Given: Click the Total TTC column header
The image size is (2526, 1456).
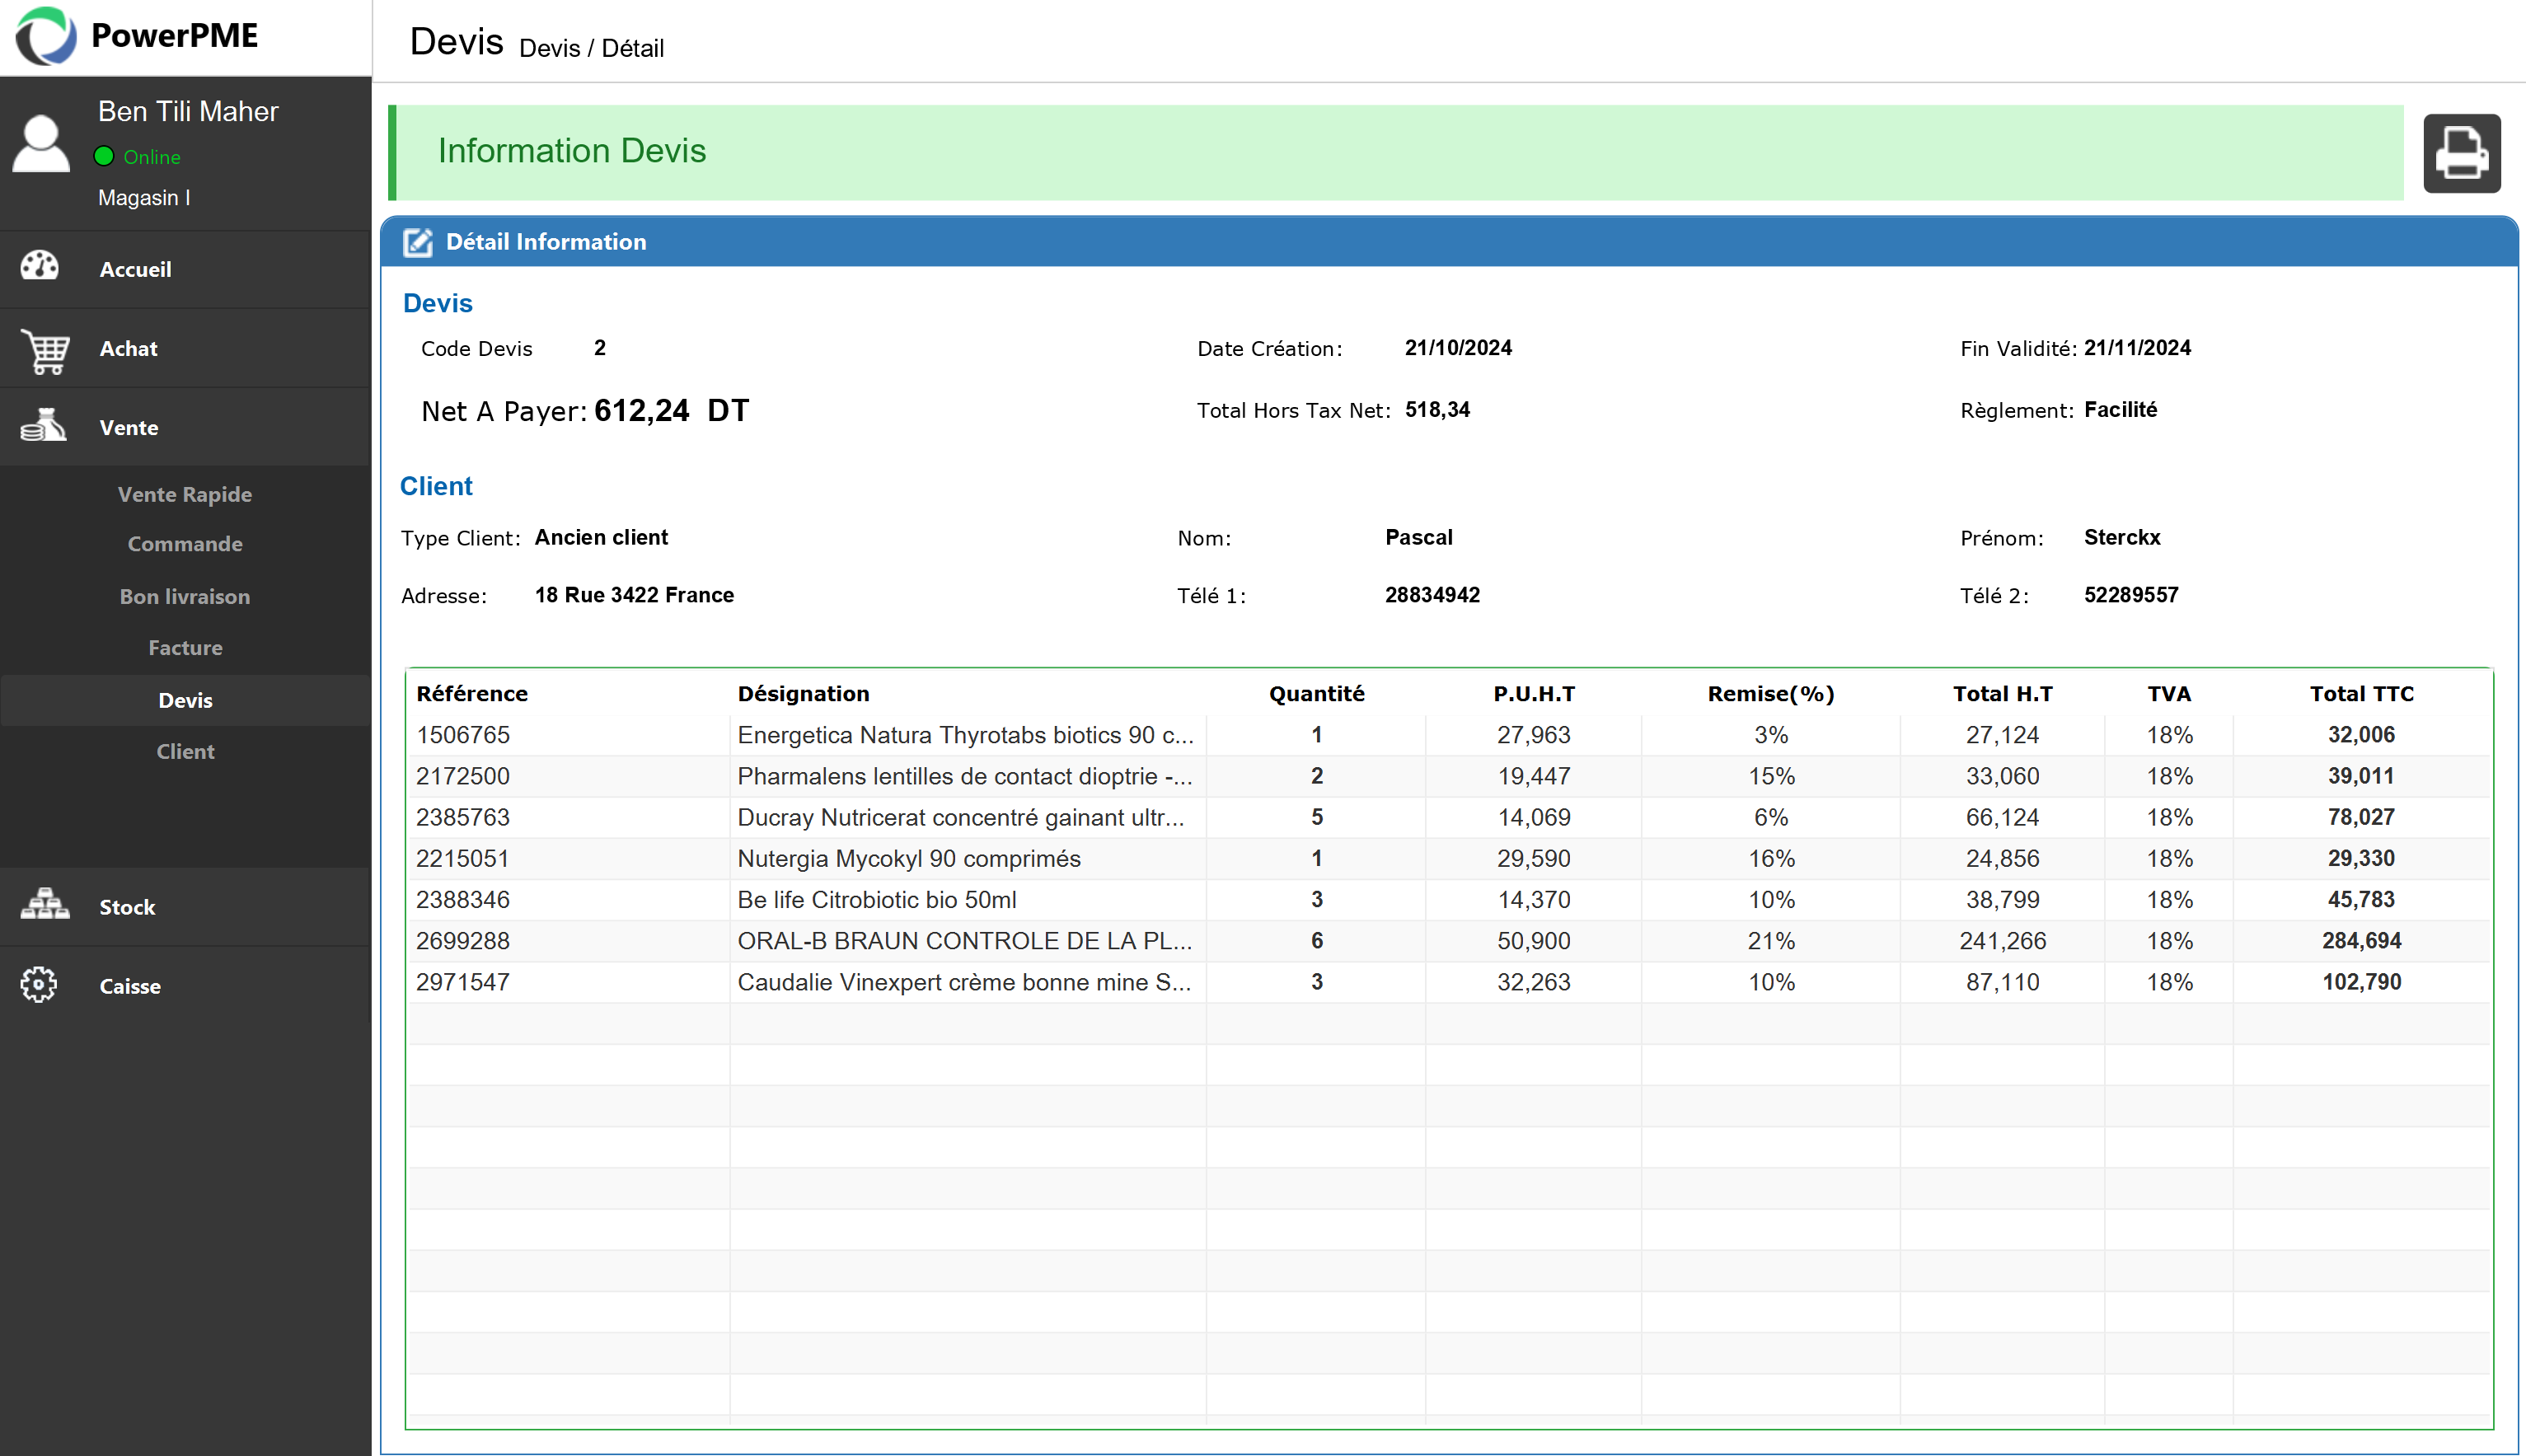Looking at the screenshot, I should 2361,694.
